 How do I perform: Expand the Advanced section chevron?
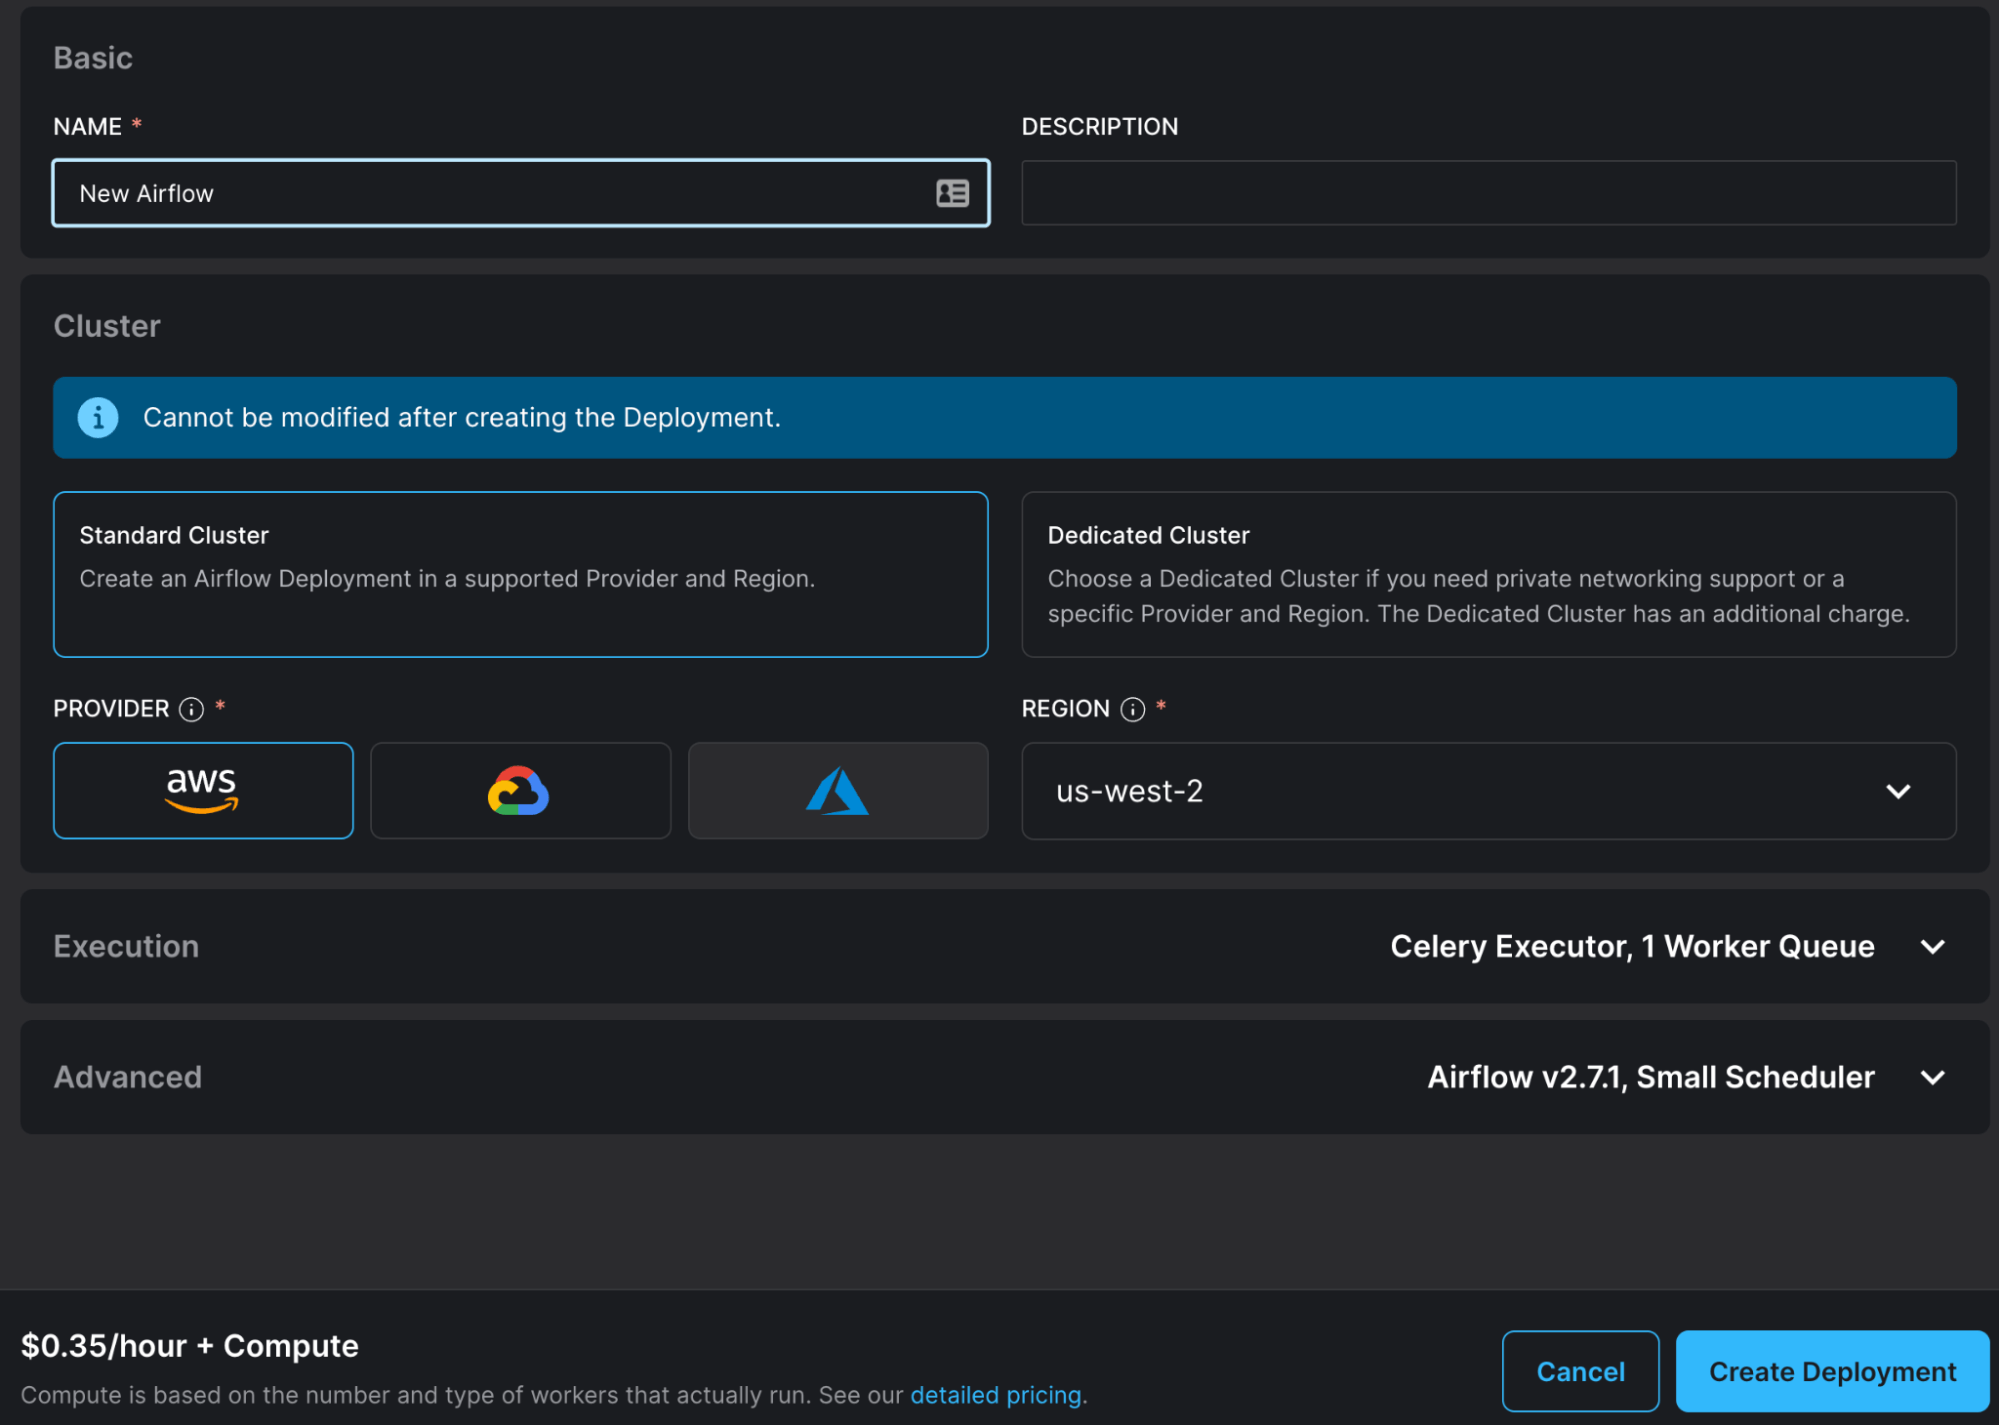[1932, 1077]
